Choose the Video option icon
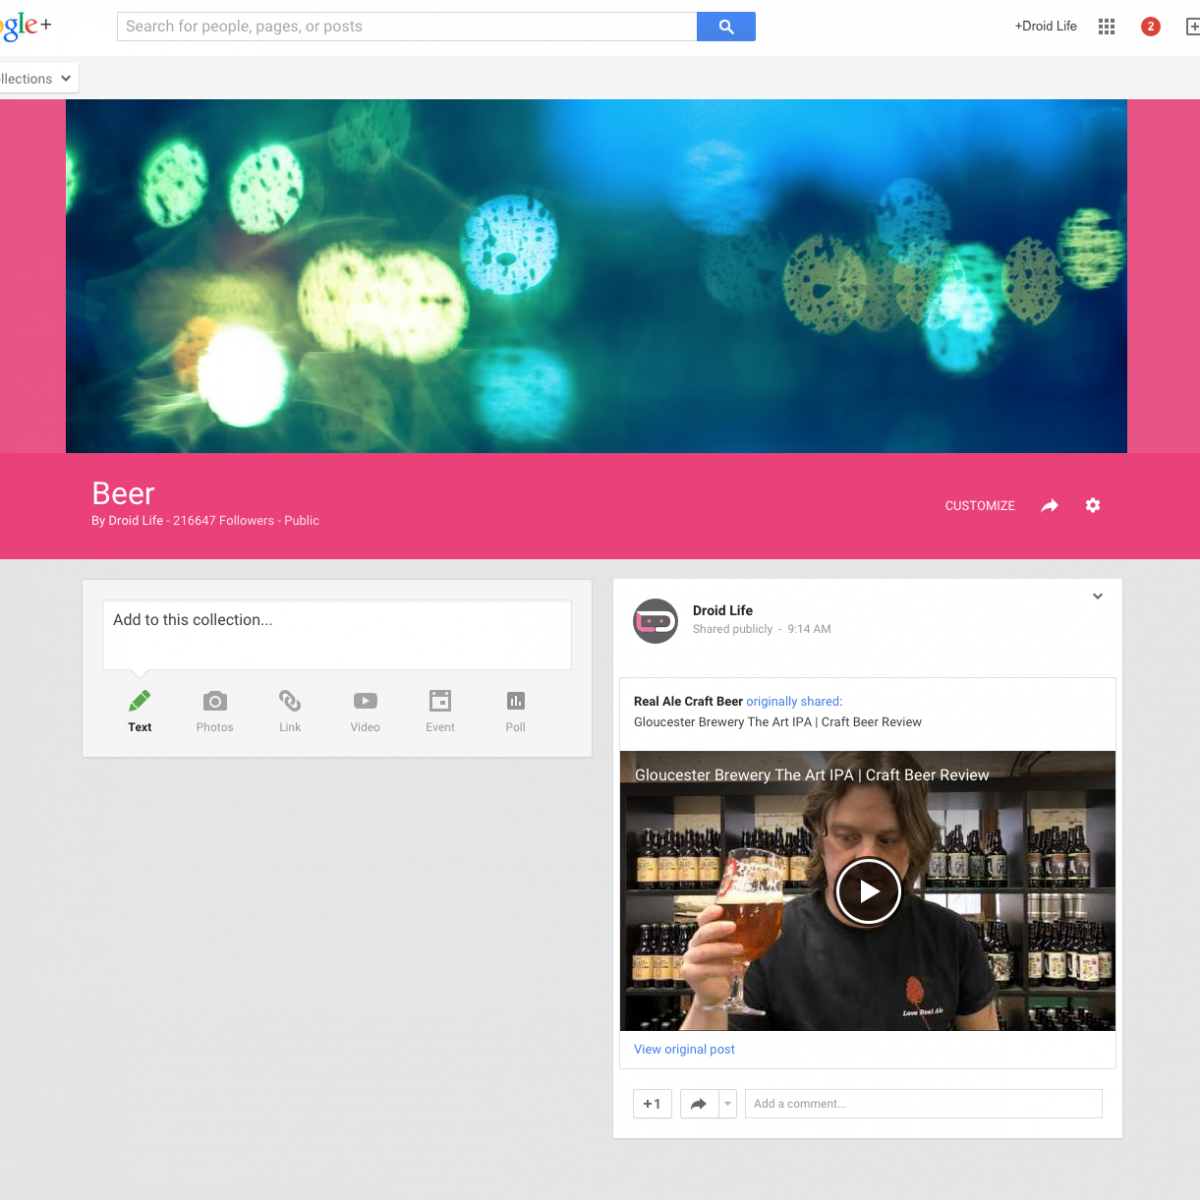Screen dimensions: 1200x1200 (x=365, y=711)
